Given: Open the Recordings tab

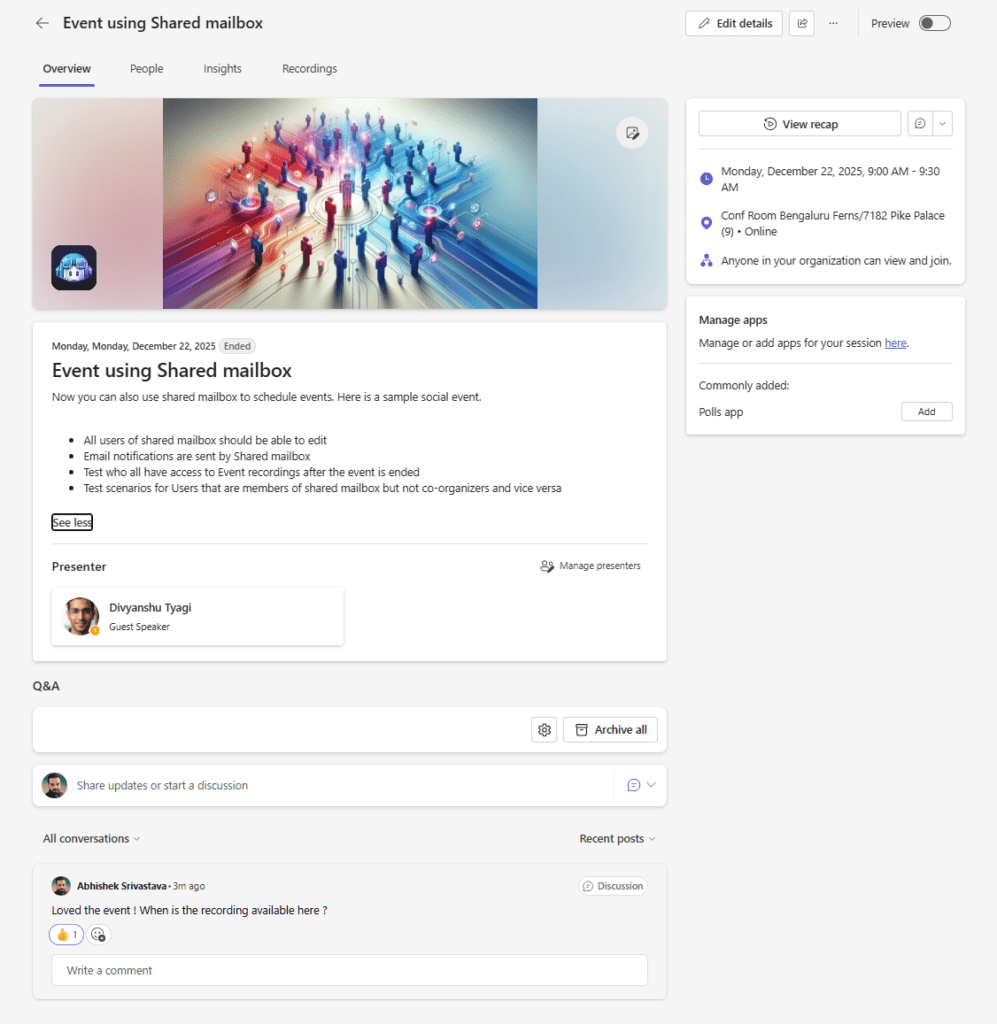Looking at the screenshot, I should 309,69.
